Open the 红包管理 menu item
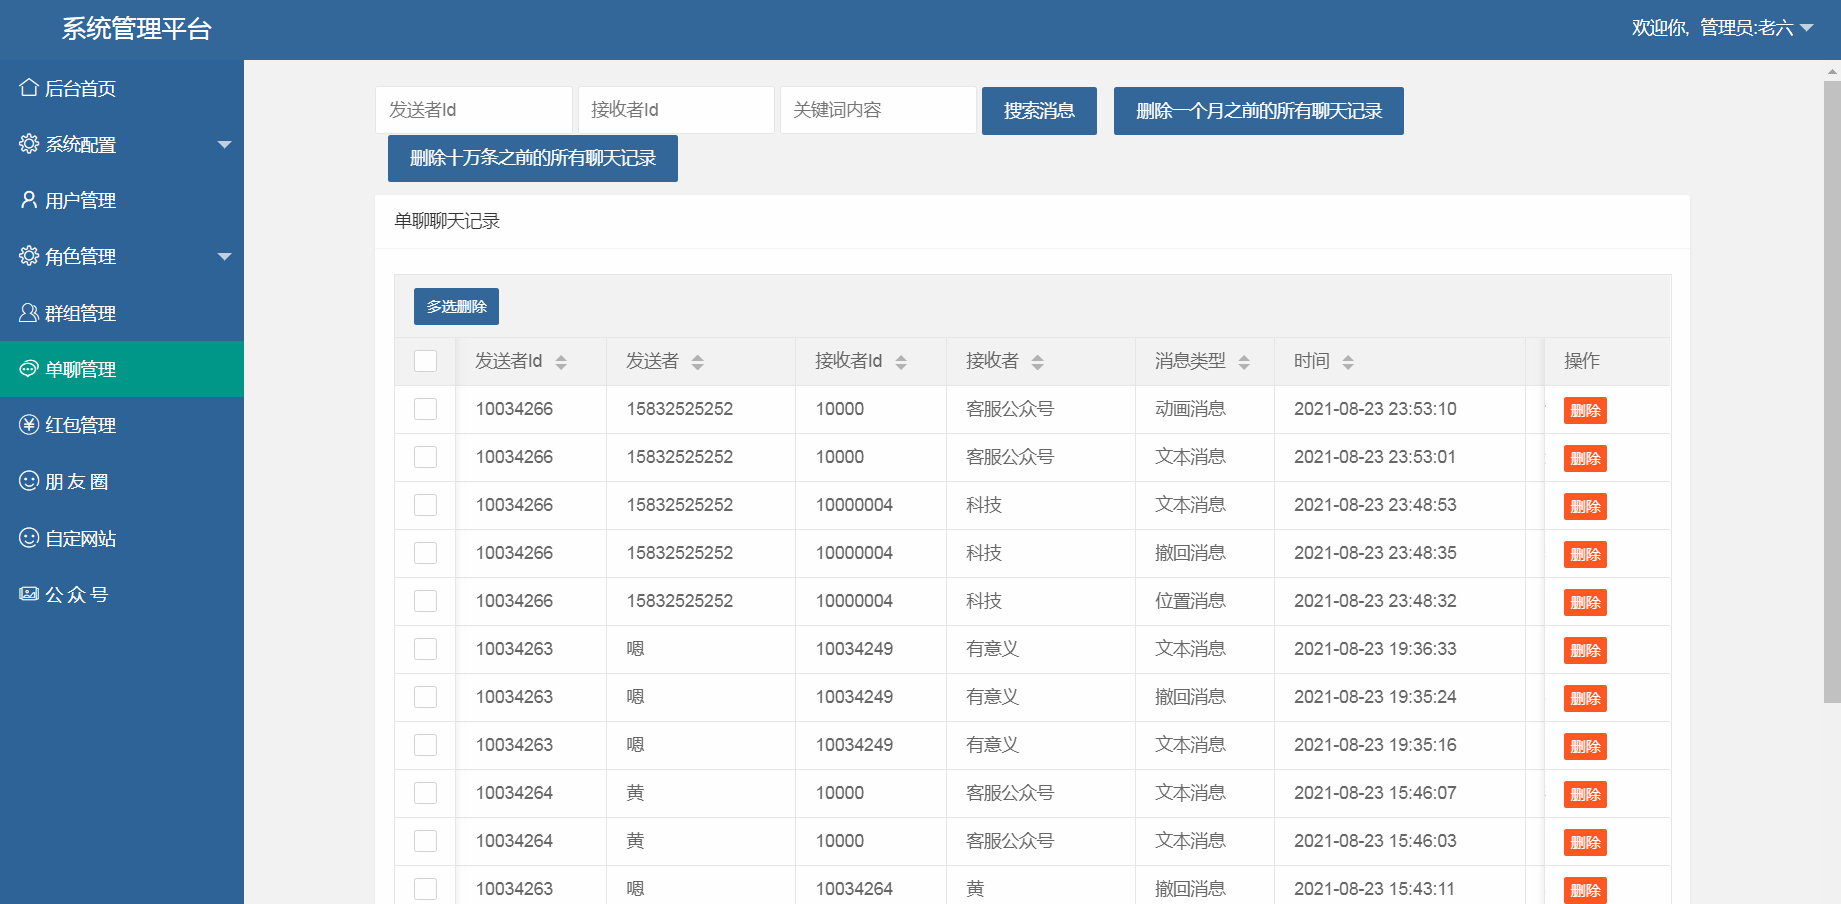 tap(122, 425)
